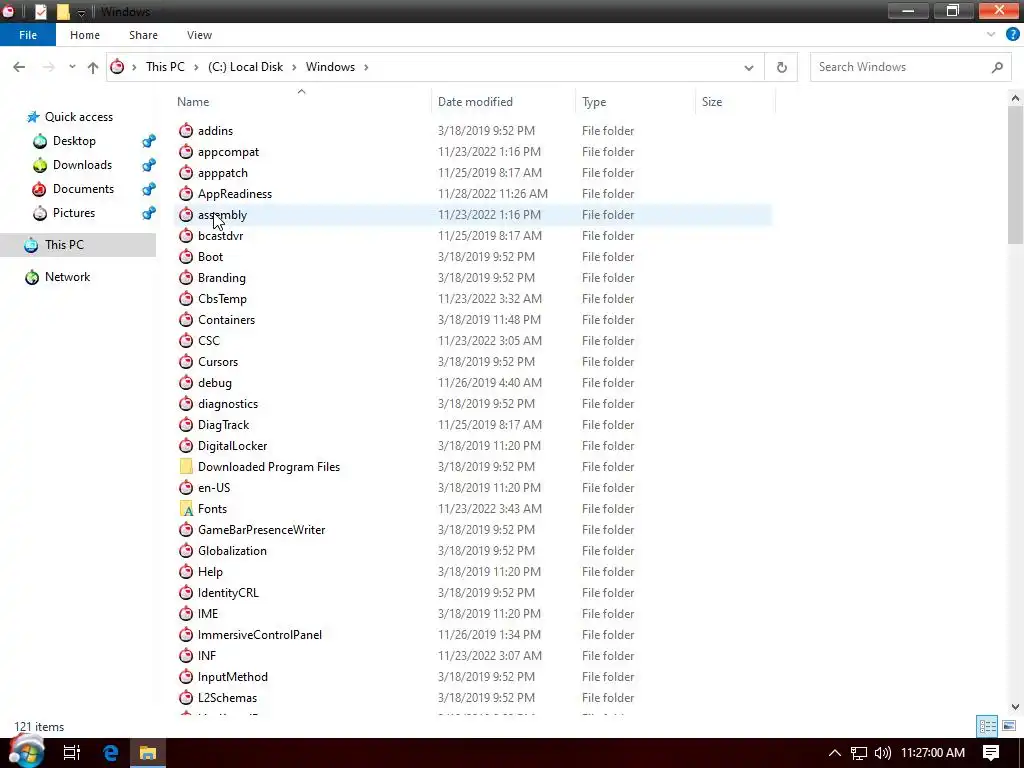Image resolution: width=1024 pixels, height=768 pixels.
Task: Open the View ribbon tab
Action: click(199, 35)
